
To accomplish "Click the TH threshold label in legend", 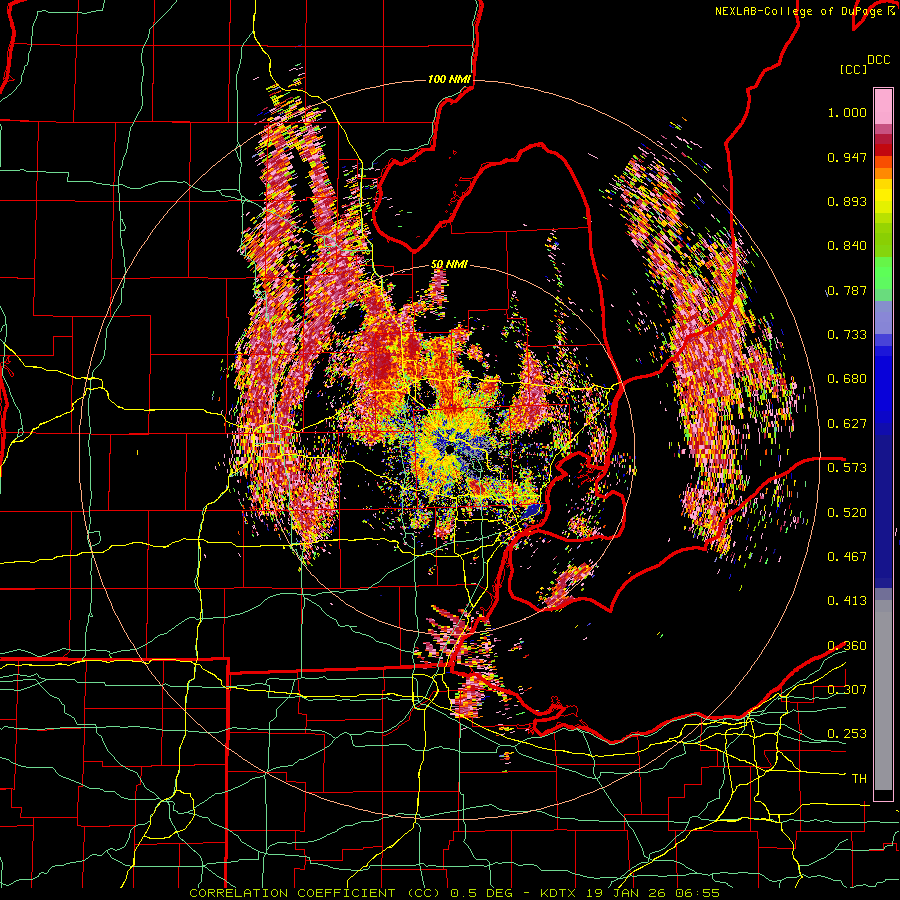I will [859, 779].
